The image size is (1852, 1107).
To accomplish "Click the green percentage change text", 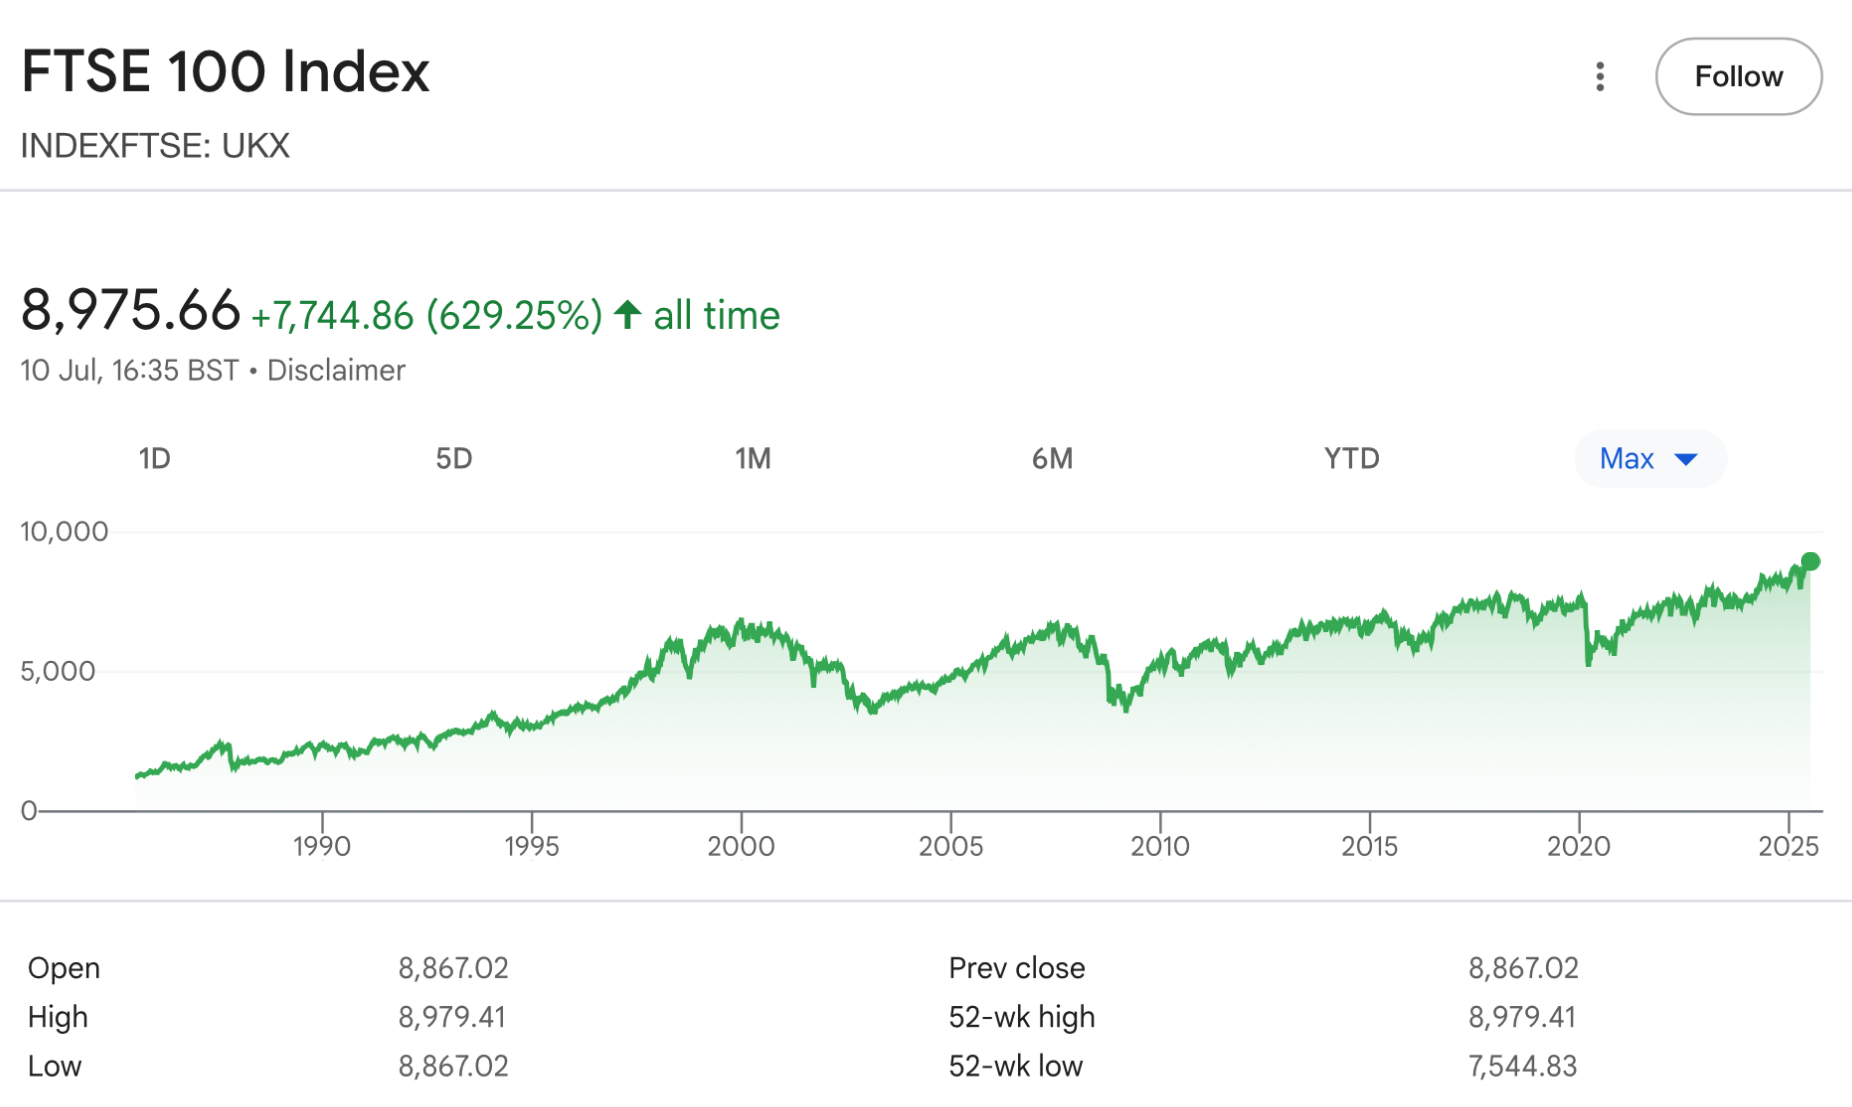I will 512,315.
